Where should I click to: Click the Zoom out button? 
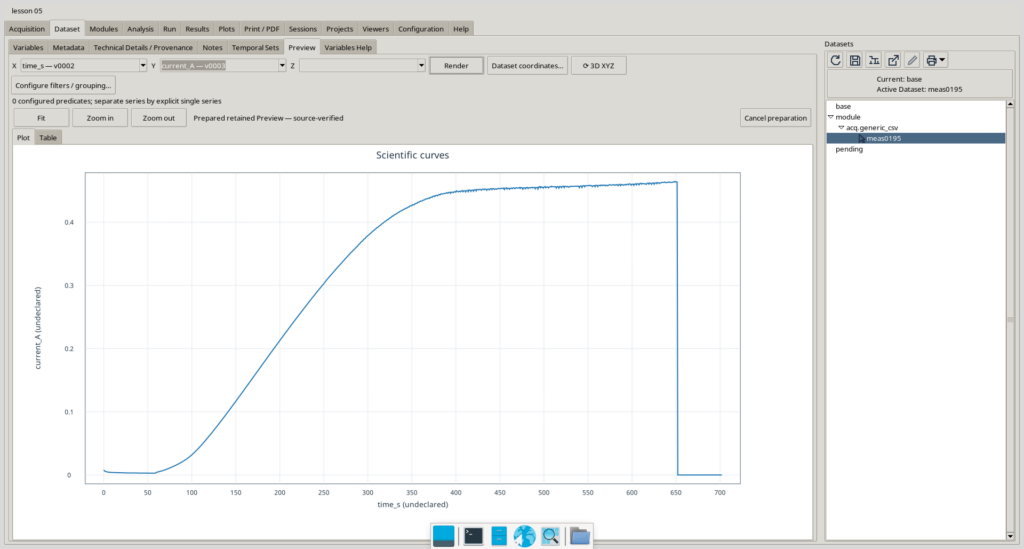pyautogui.click(x=159, y=118)
